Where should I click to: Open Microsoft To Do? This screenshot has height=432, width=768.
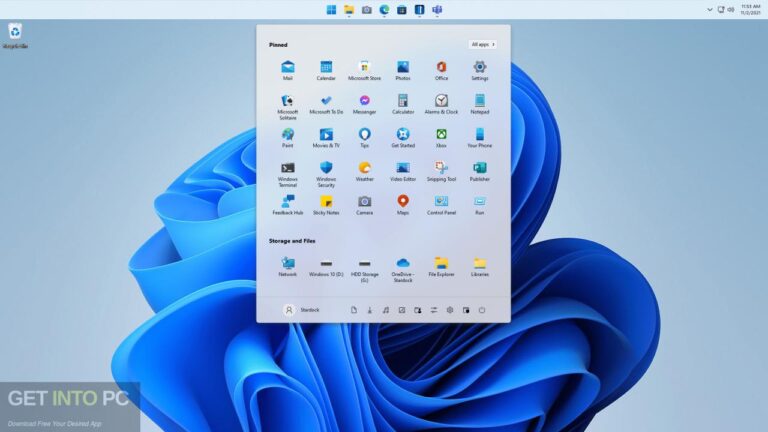326,104
